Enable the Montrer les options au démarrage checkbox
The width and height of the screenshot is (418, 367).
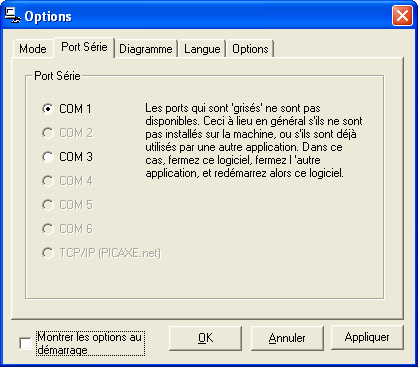click(25, 343)
